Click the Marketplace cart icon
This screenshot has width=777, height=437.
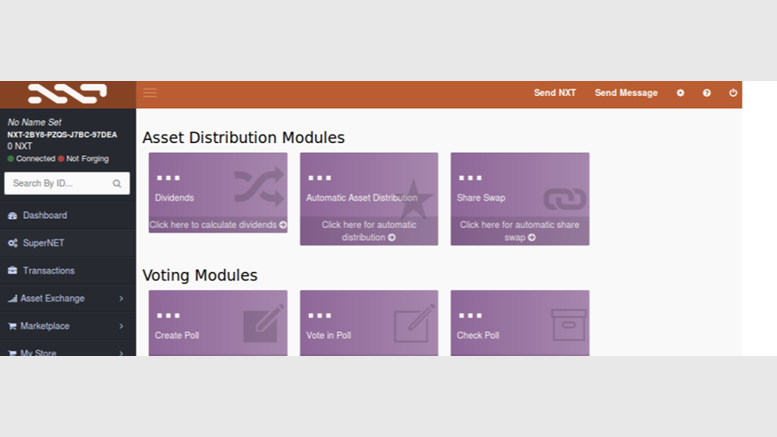pyautogui.click(x=12, y=326)
